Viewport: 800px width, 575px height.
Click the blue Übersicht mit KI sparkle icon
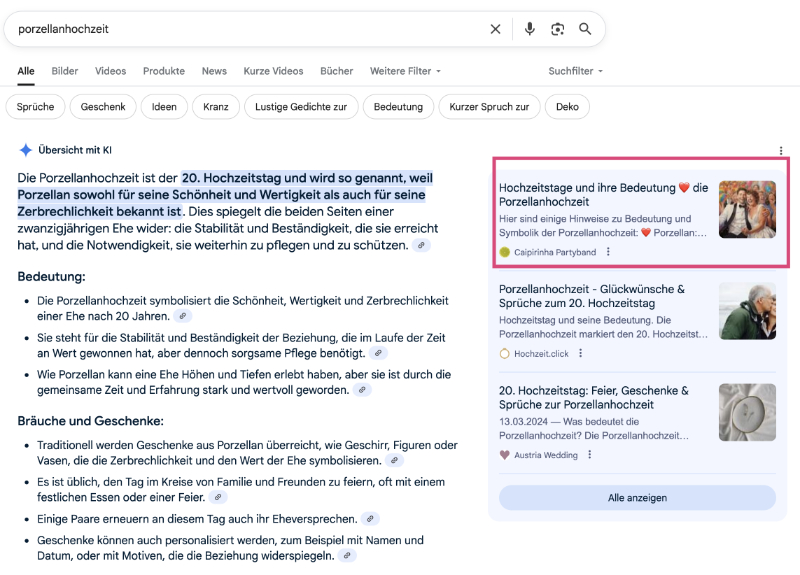click(x=26, y=150)
